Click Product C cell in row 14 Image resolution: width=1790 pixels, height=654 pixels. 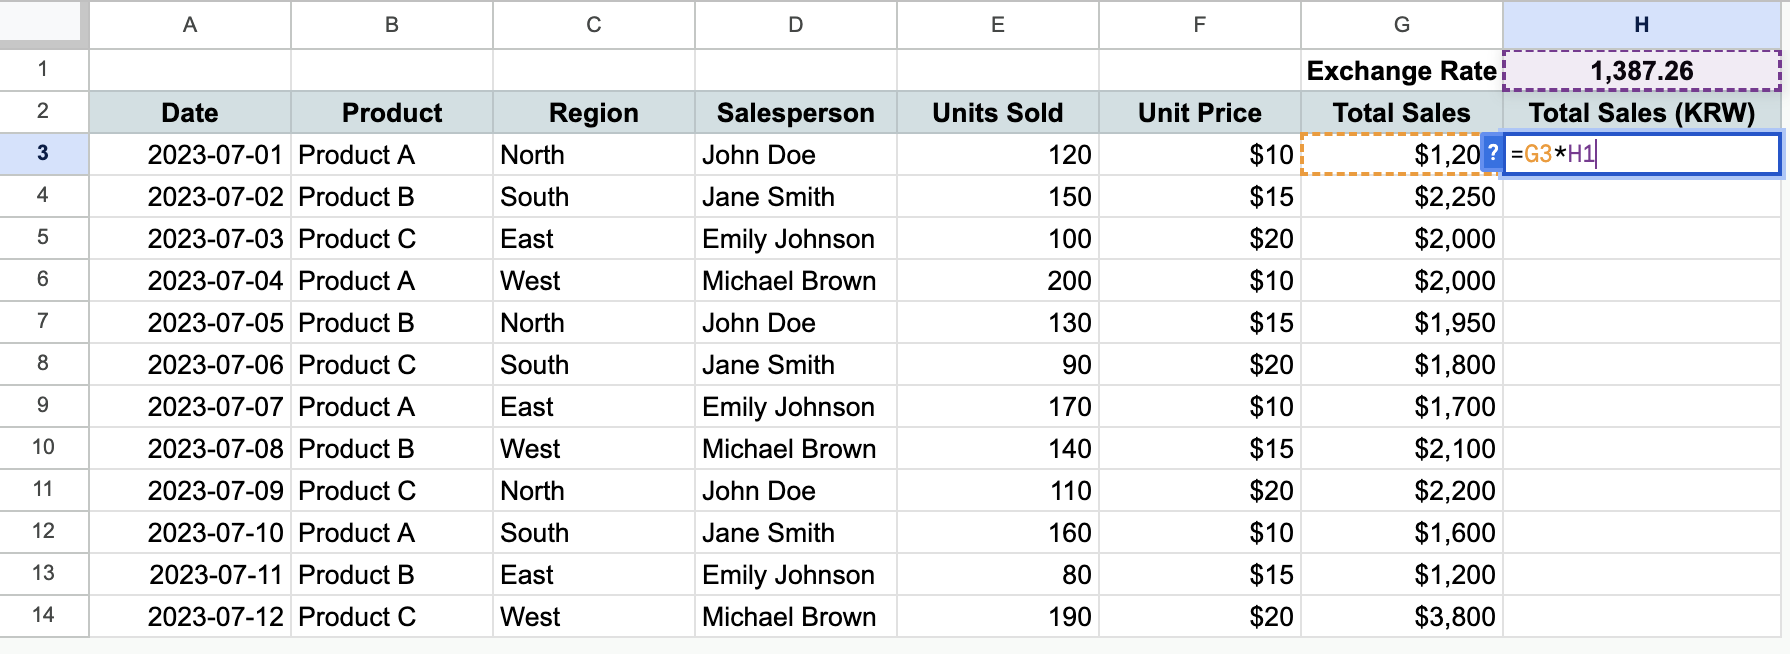(392, 616)
